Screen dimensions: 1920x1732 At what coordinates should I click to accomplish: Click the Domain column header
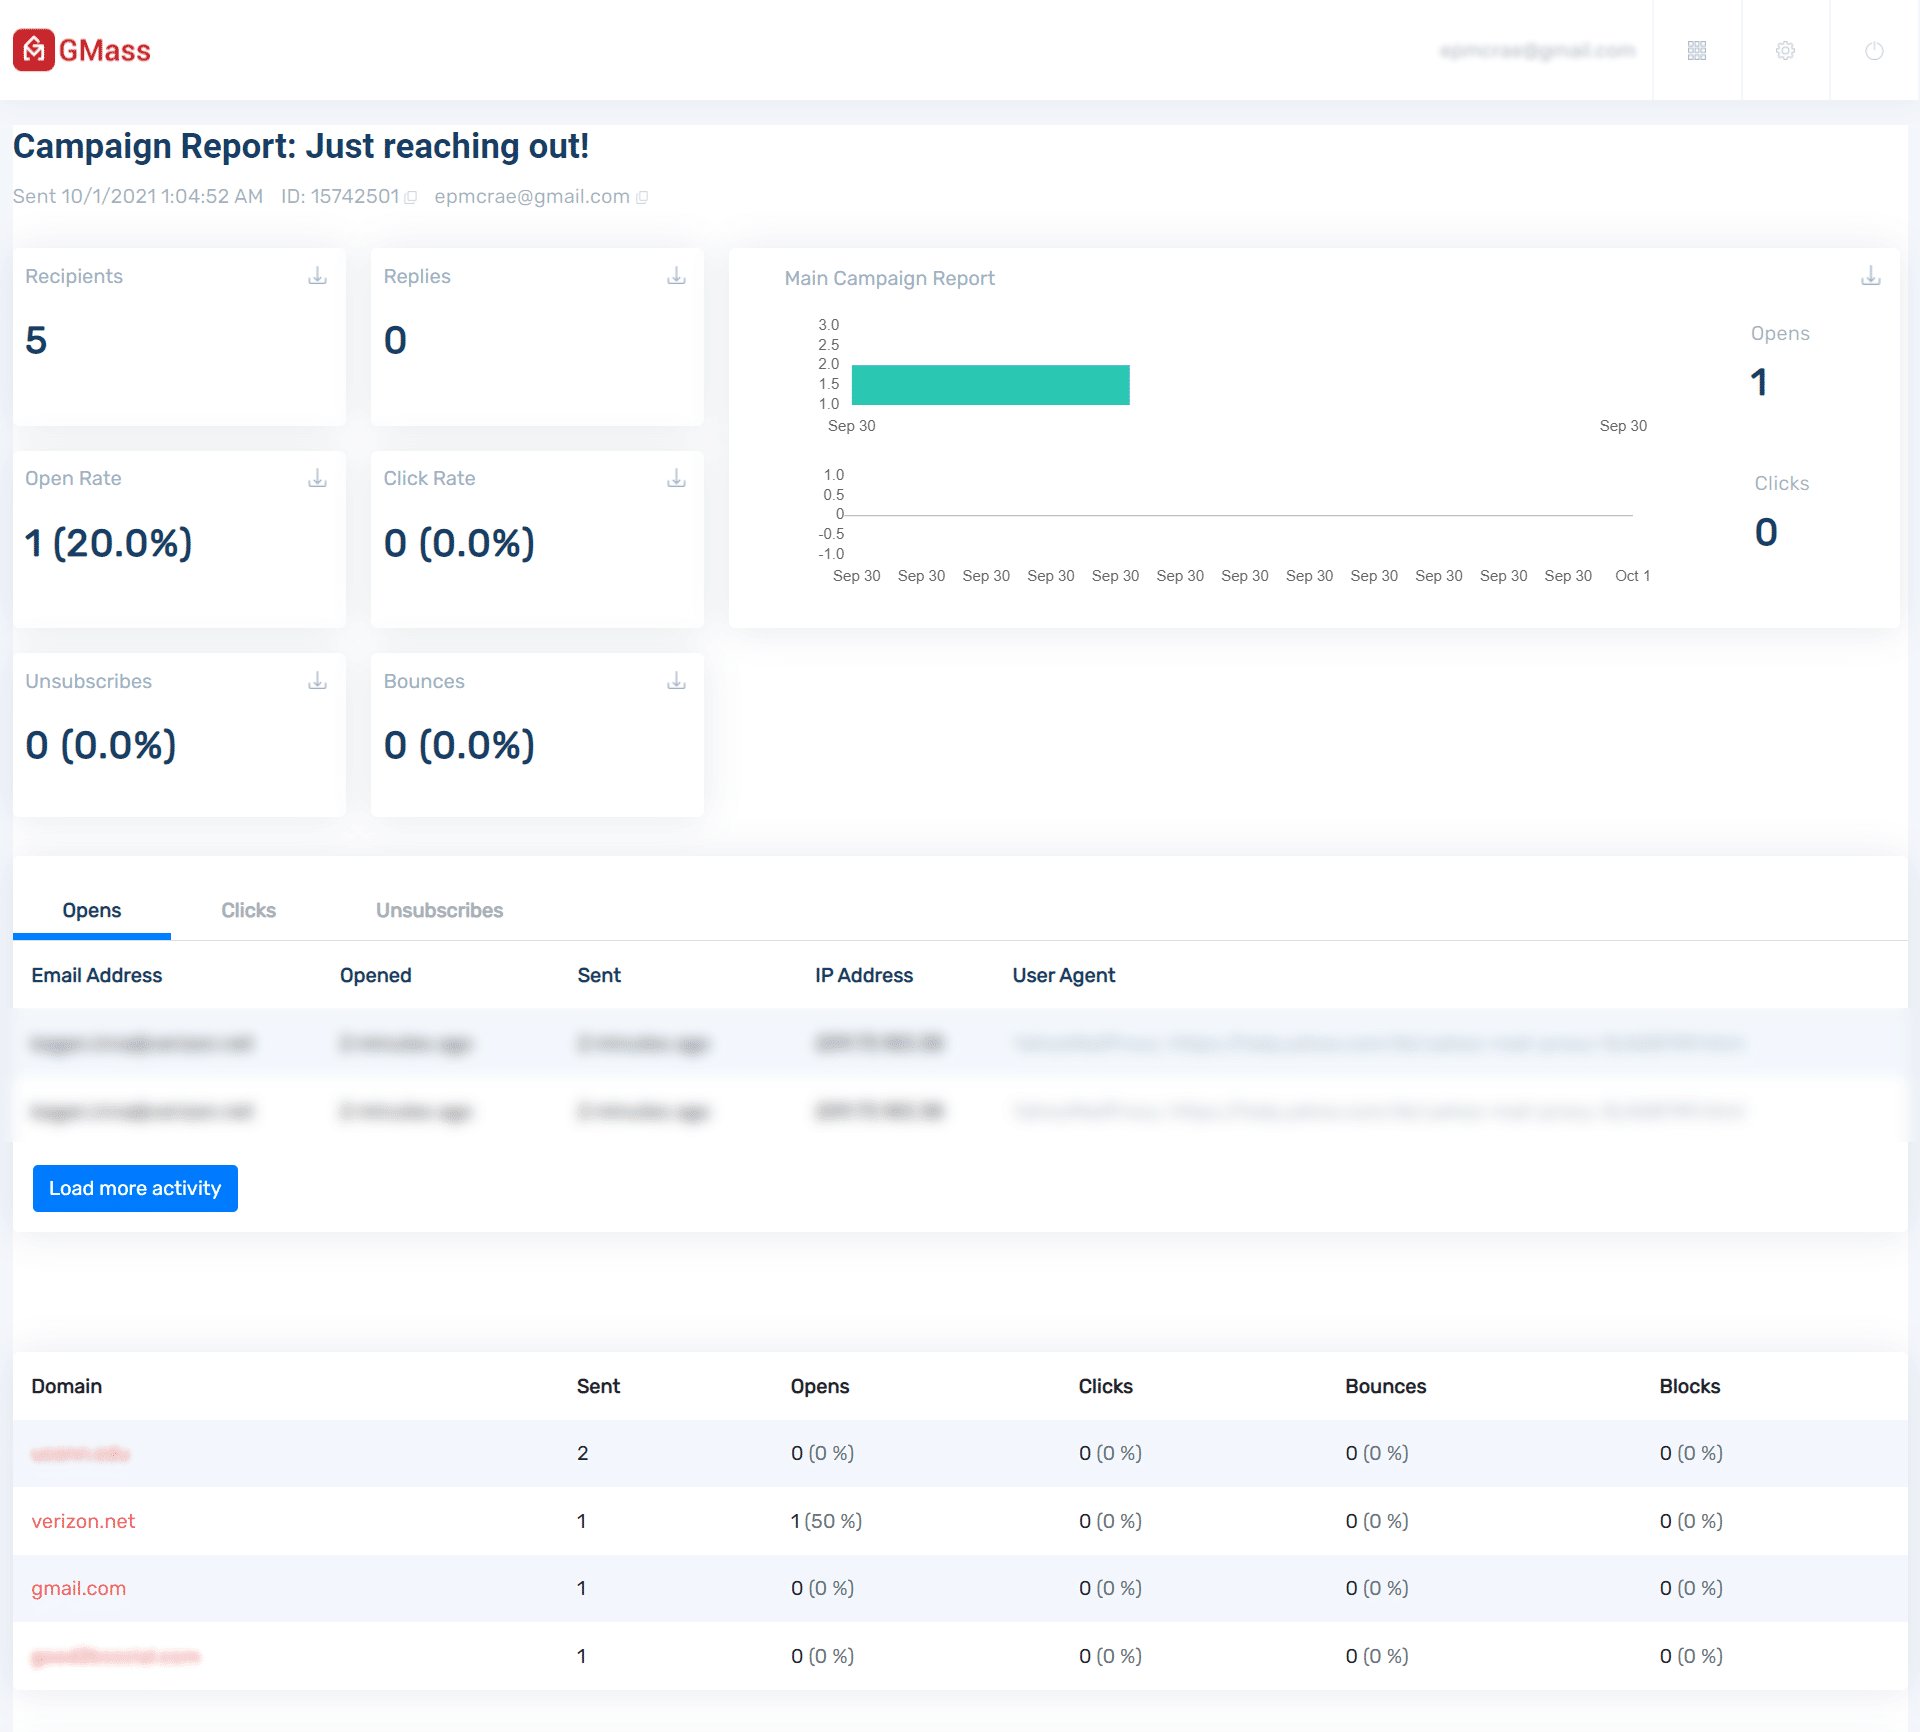[x=67, y=1386]
